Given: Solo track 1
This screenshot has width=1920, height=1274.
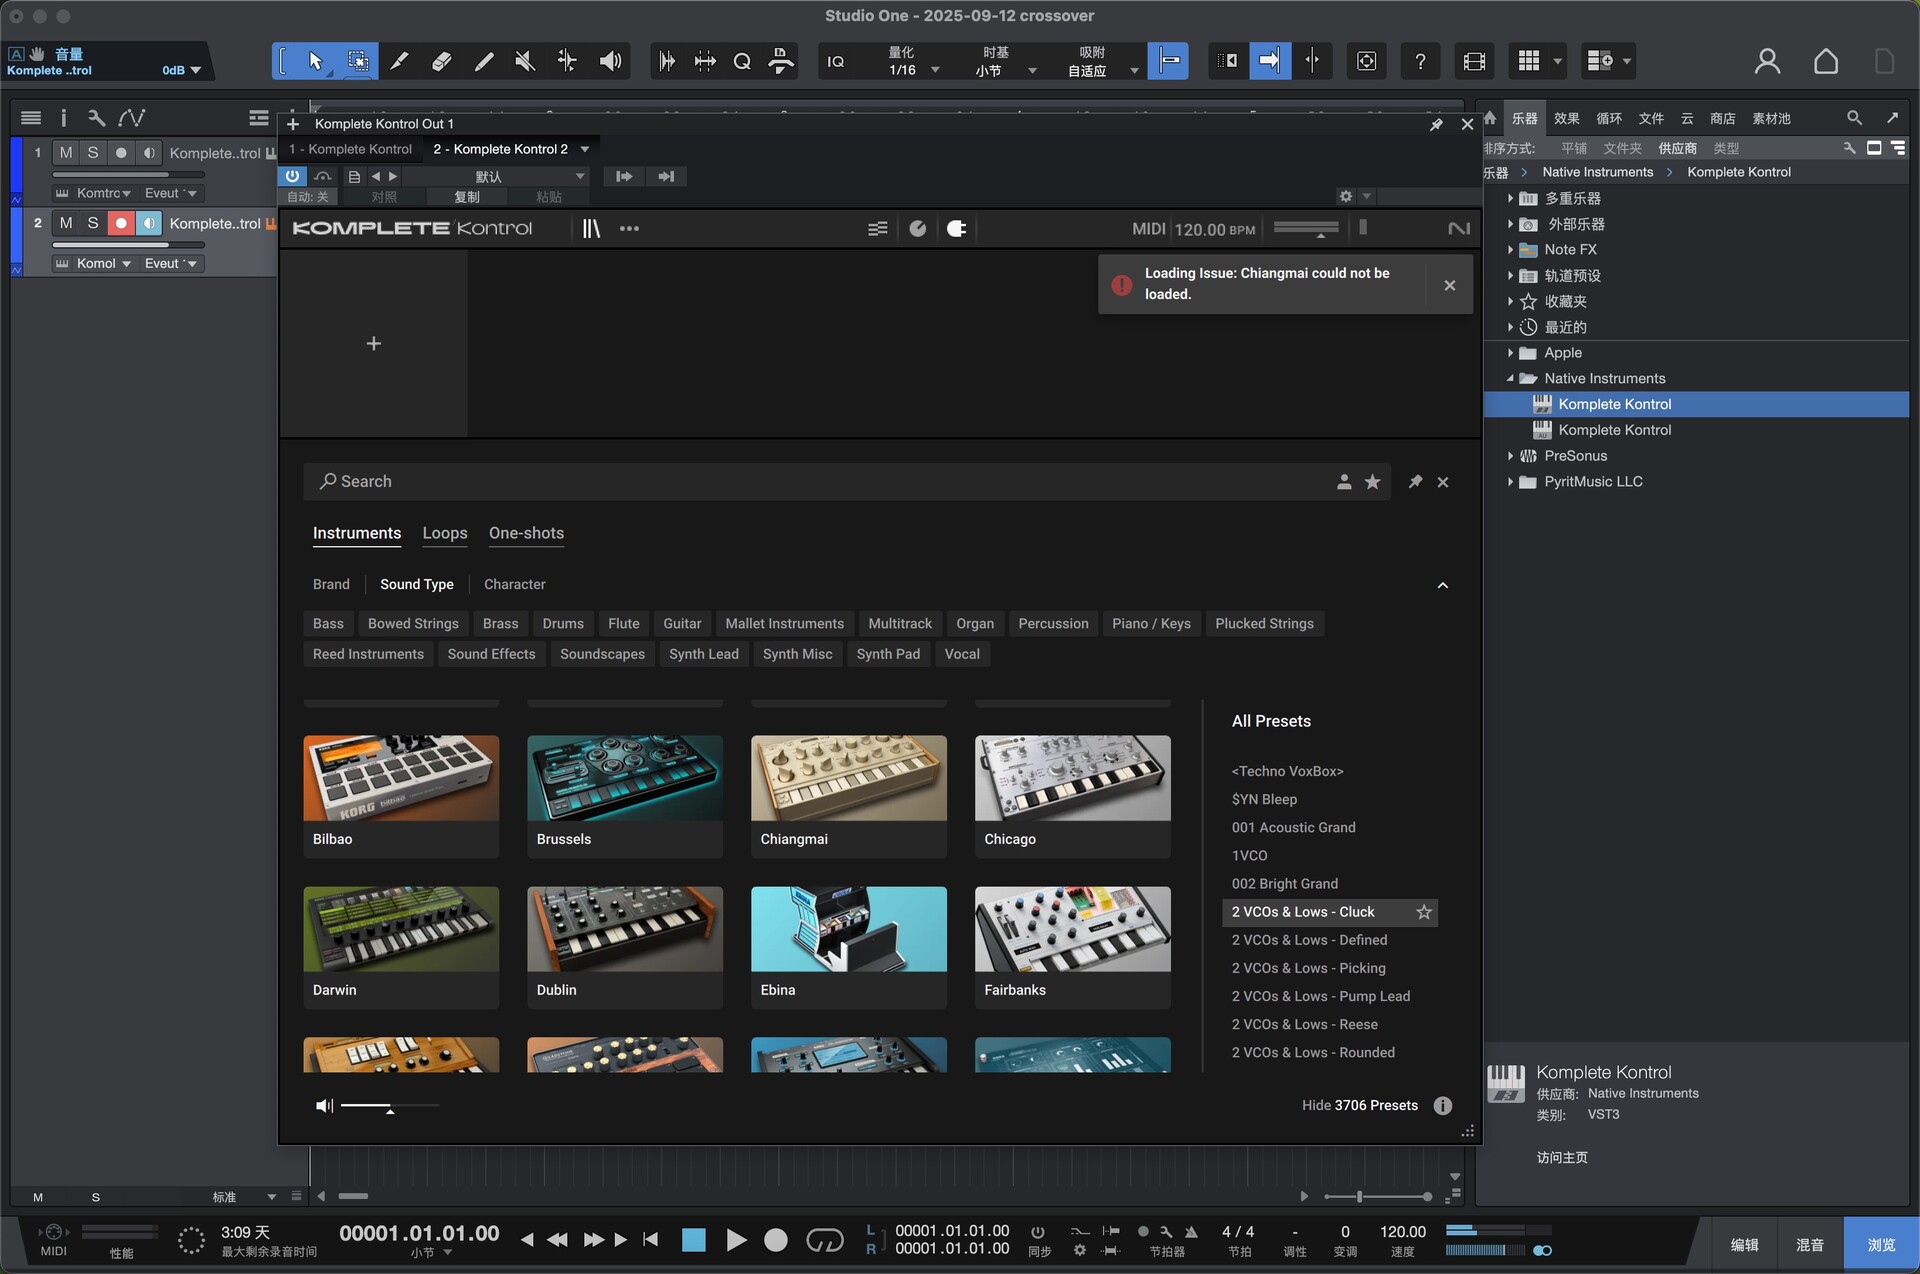Looking at the screenshot, I should pyautogui.click(x=93, y=152).
